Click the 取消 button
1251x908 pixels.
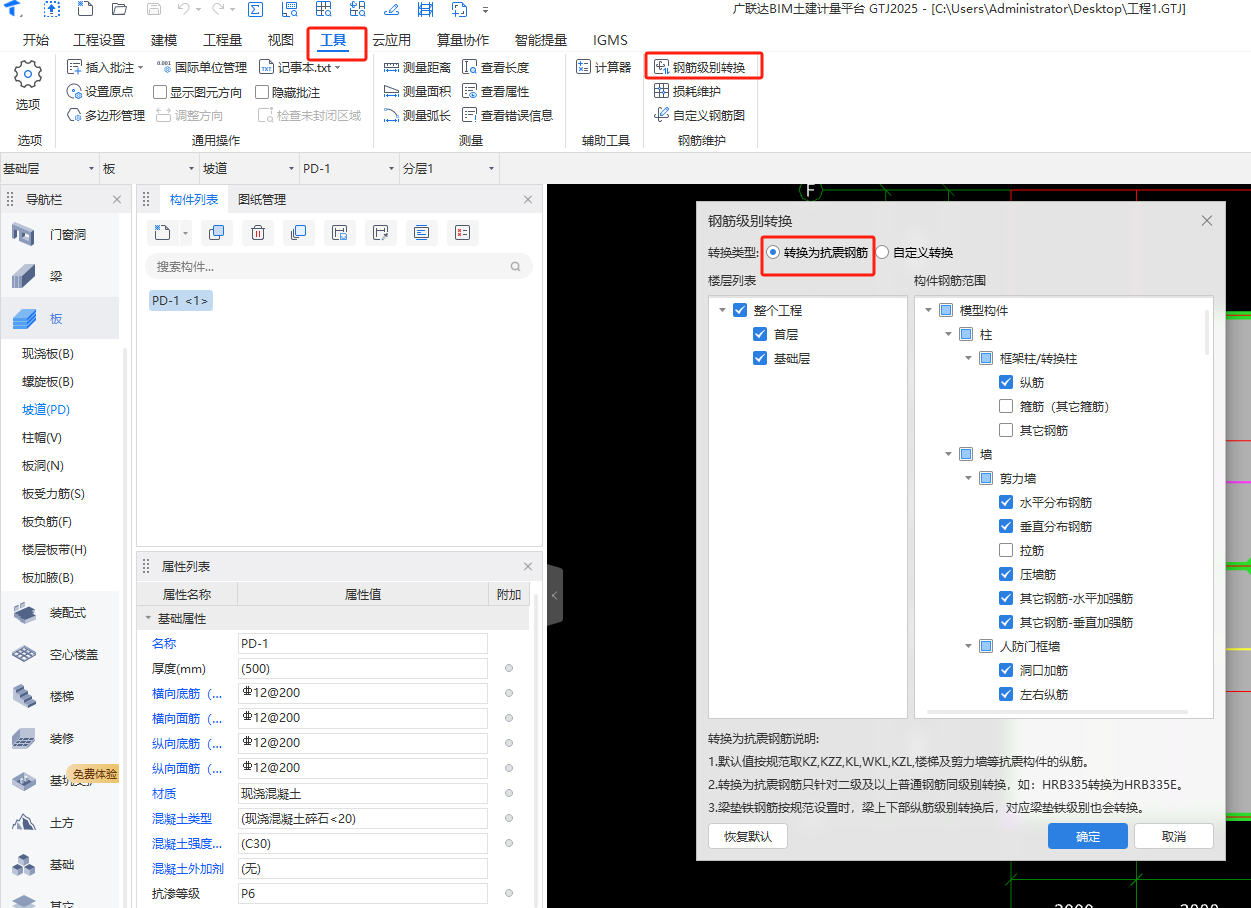click(x=1174, y=836)
